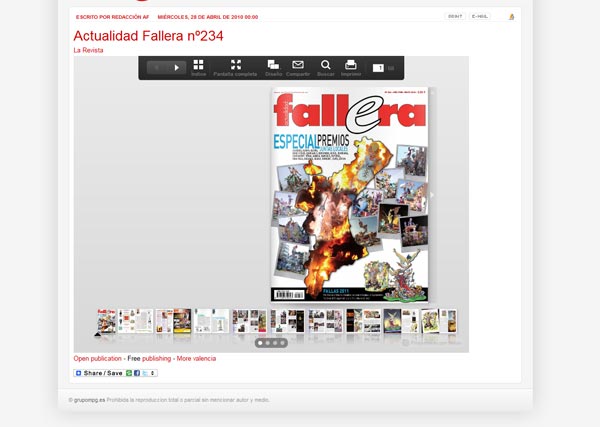Viewport: 600px width, 427px height.
Task: Click the fallera magazine cover page
Action: (x=350, y=195)
